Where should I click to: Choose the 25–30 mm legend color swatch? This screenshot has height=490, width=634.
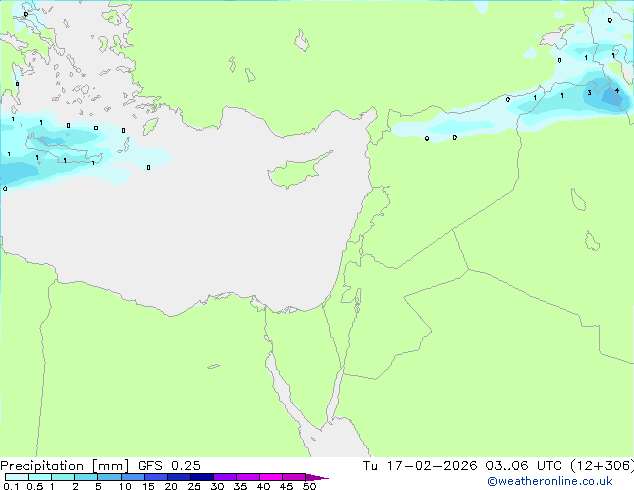[201, 477]
